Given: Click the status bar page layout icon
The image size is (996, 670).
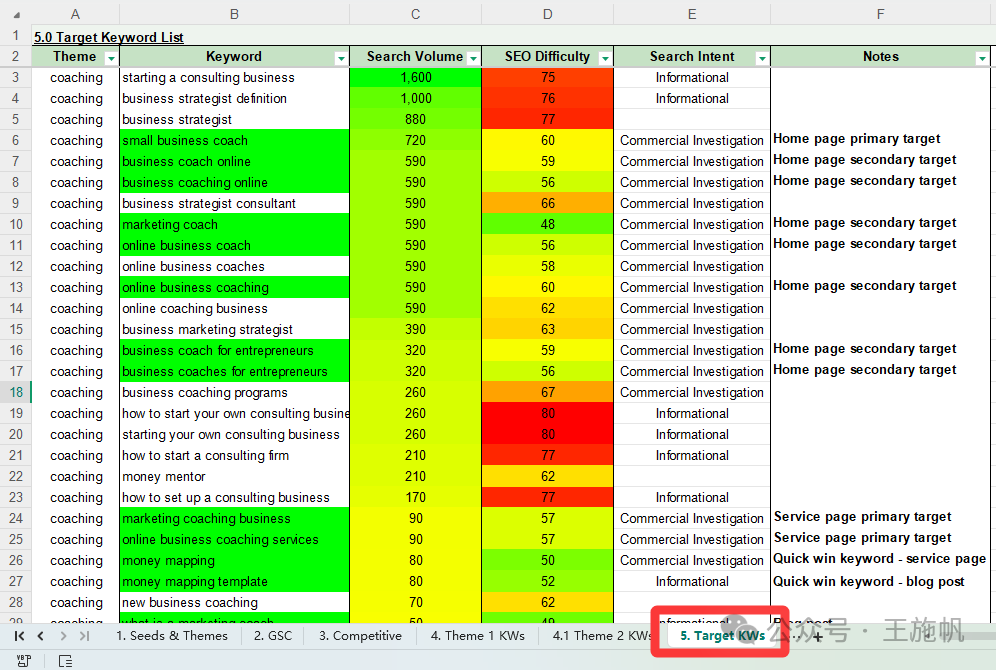Looking at the screenshot, I should point(65,661).
